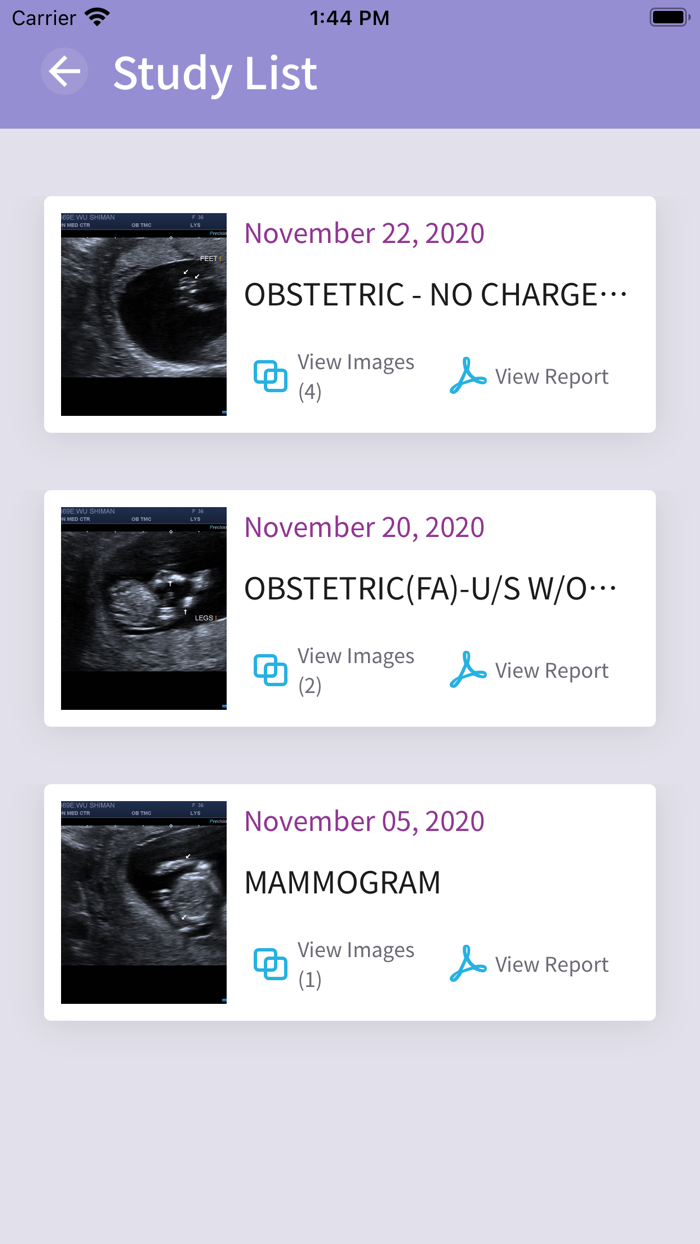Screen dimensions: 700x1244
Task: Open the November 05 study thumbnail
Action: point(144,902)
